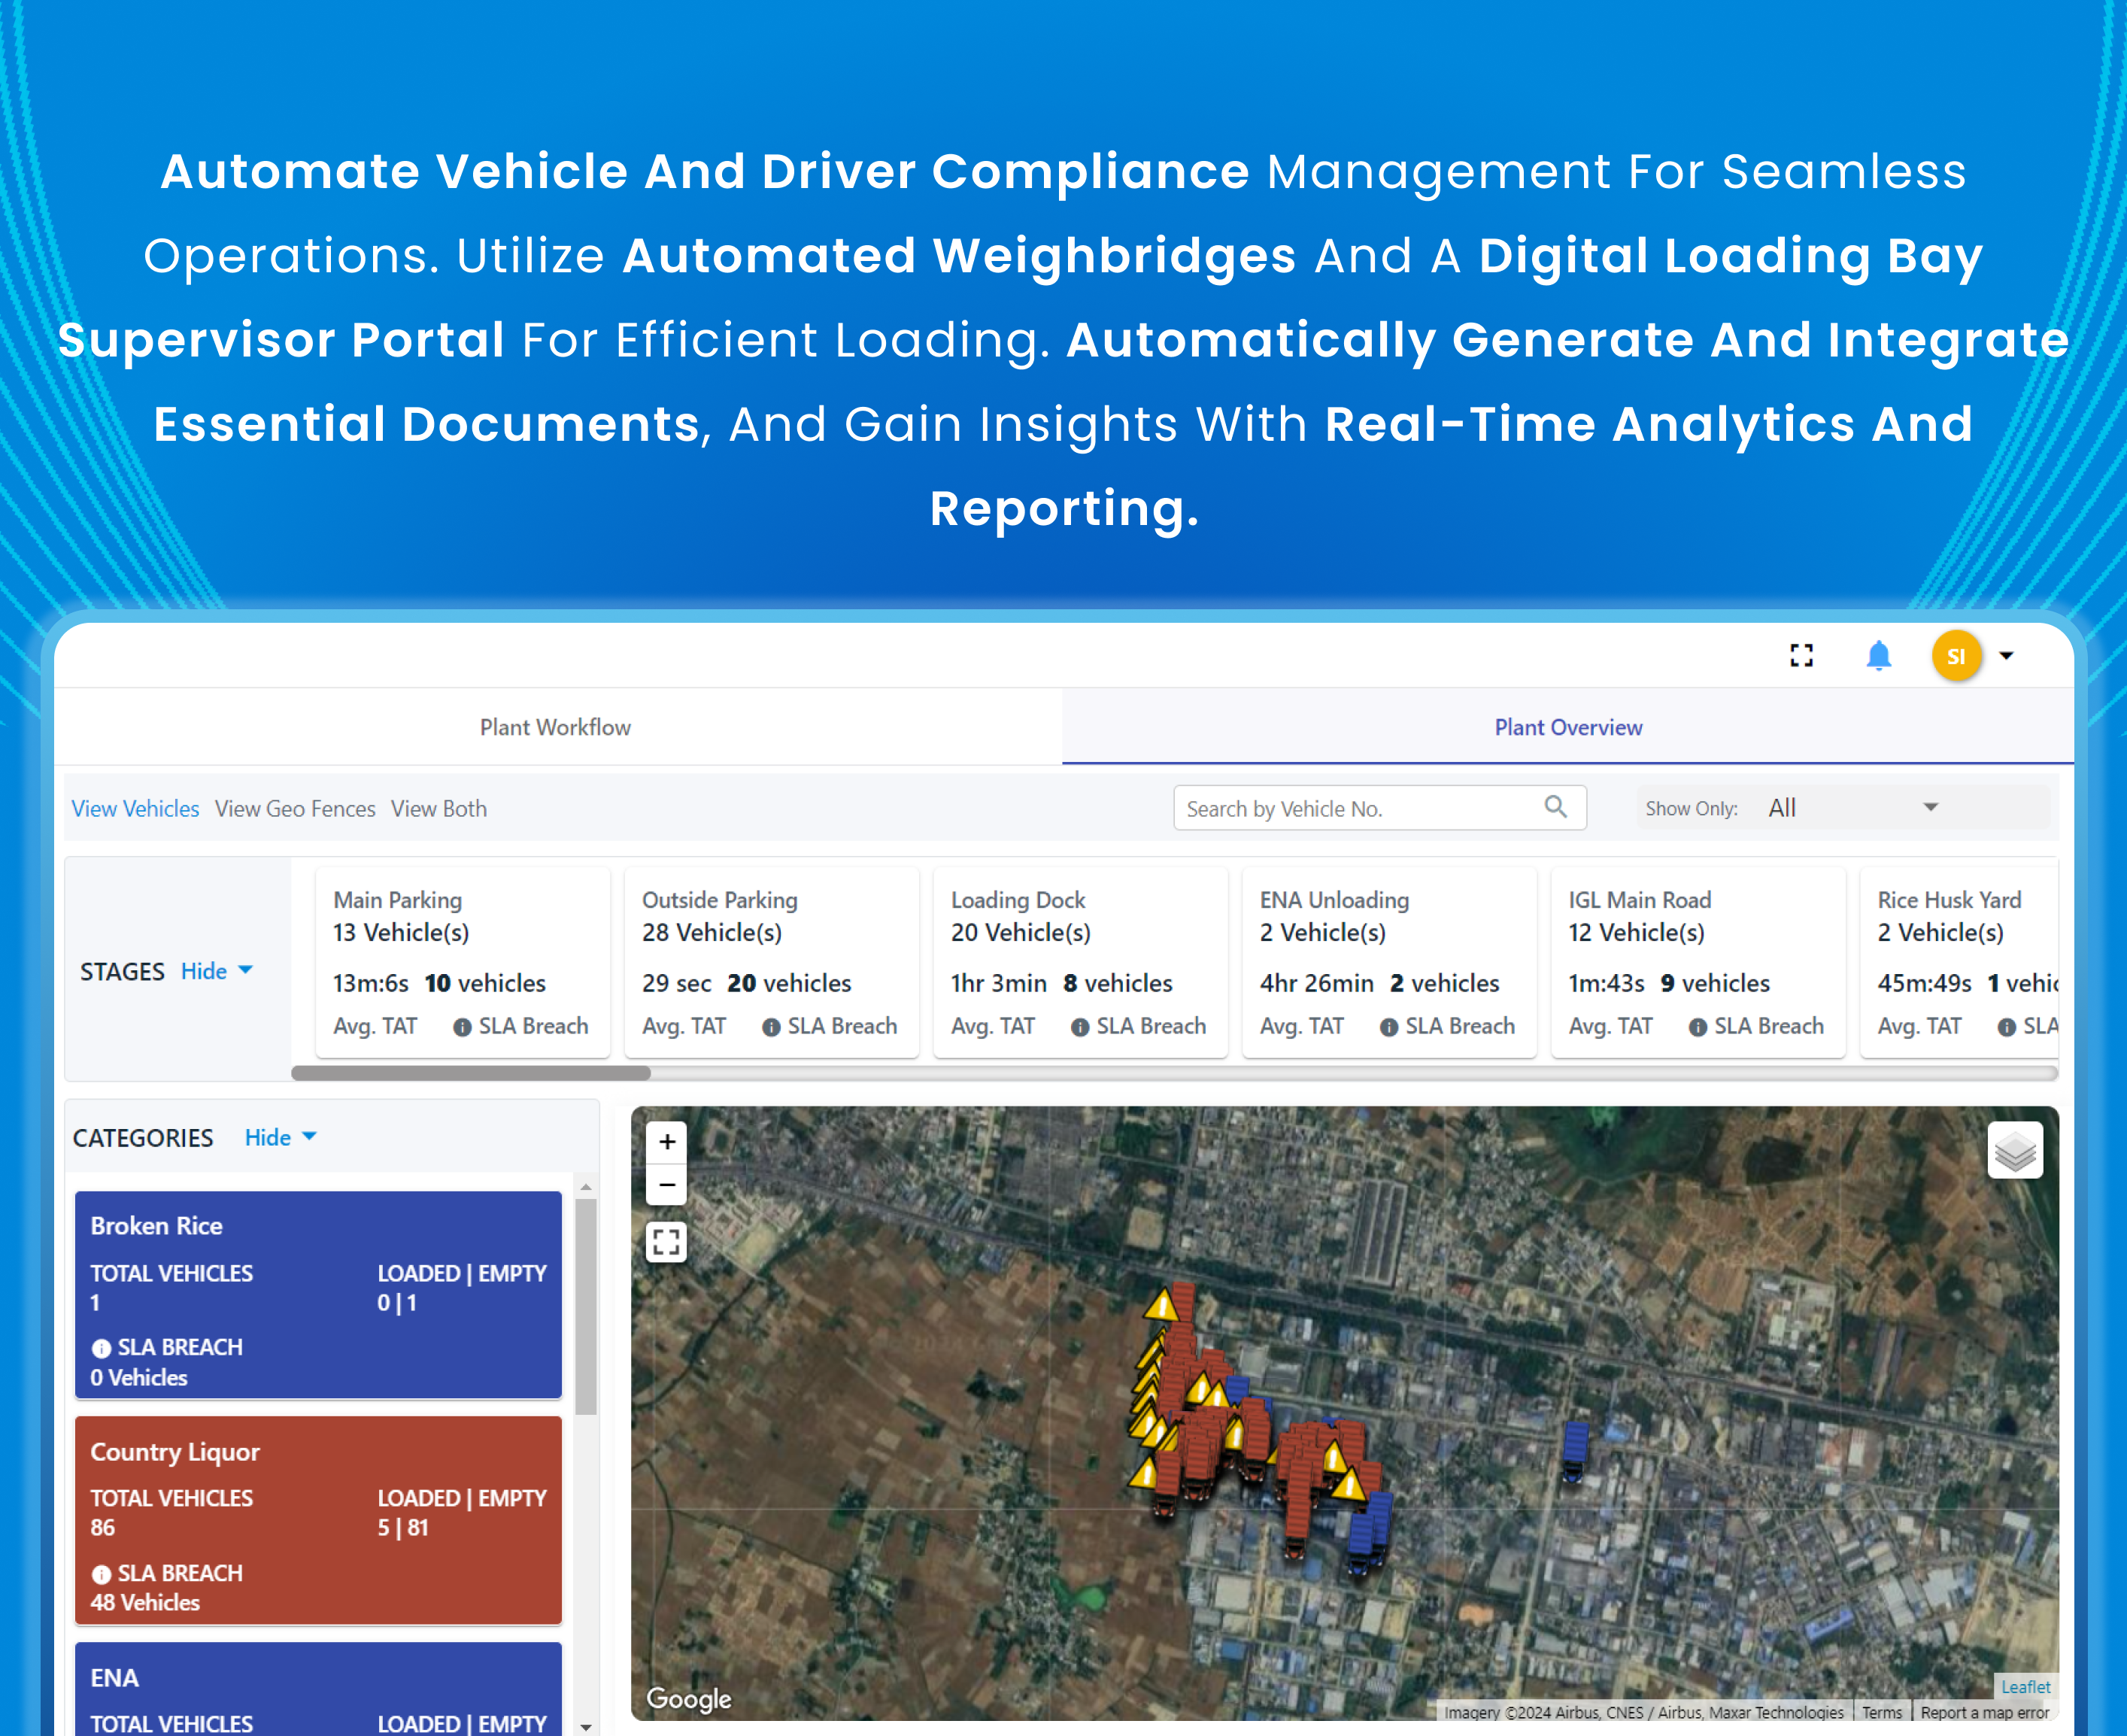The height and width of the screenshot is (1736, 2127).
Task: Open the Plant Workflow tab
Action: point(555,727)
